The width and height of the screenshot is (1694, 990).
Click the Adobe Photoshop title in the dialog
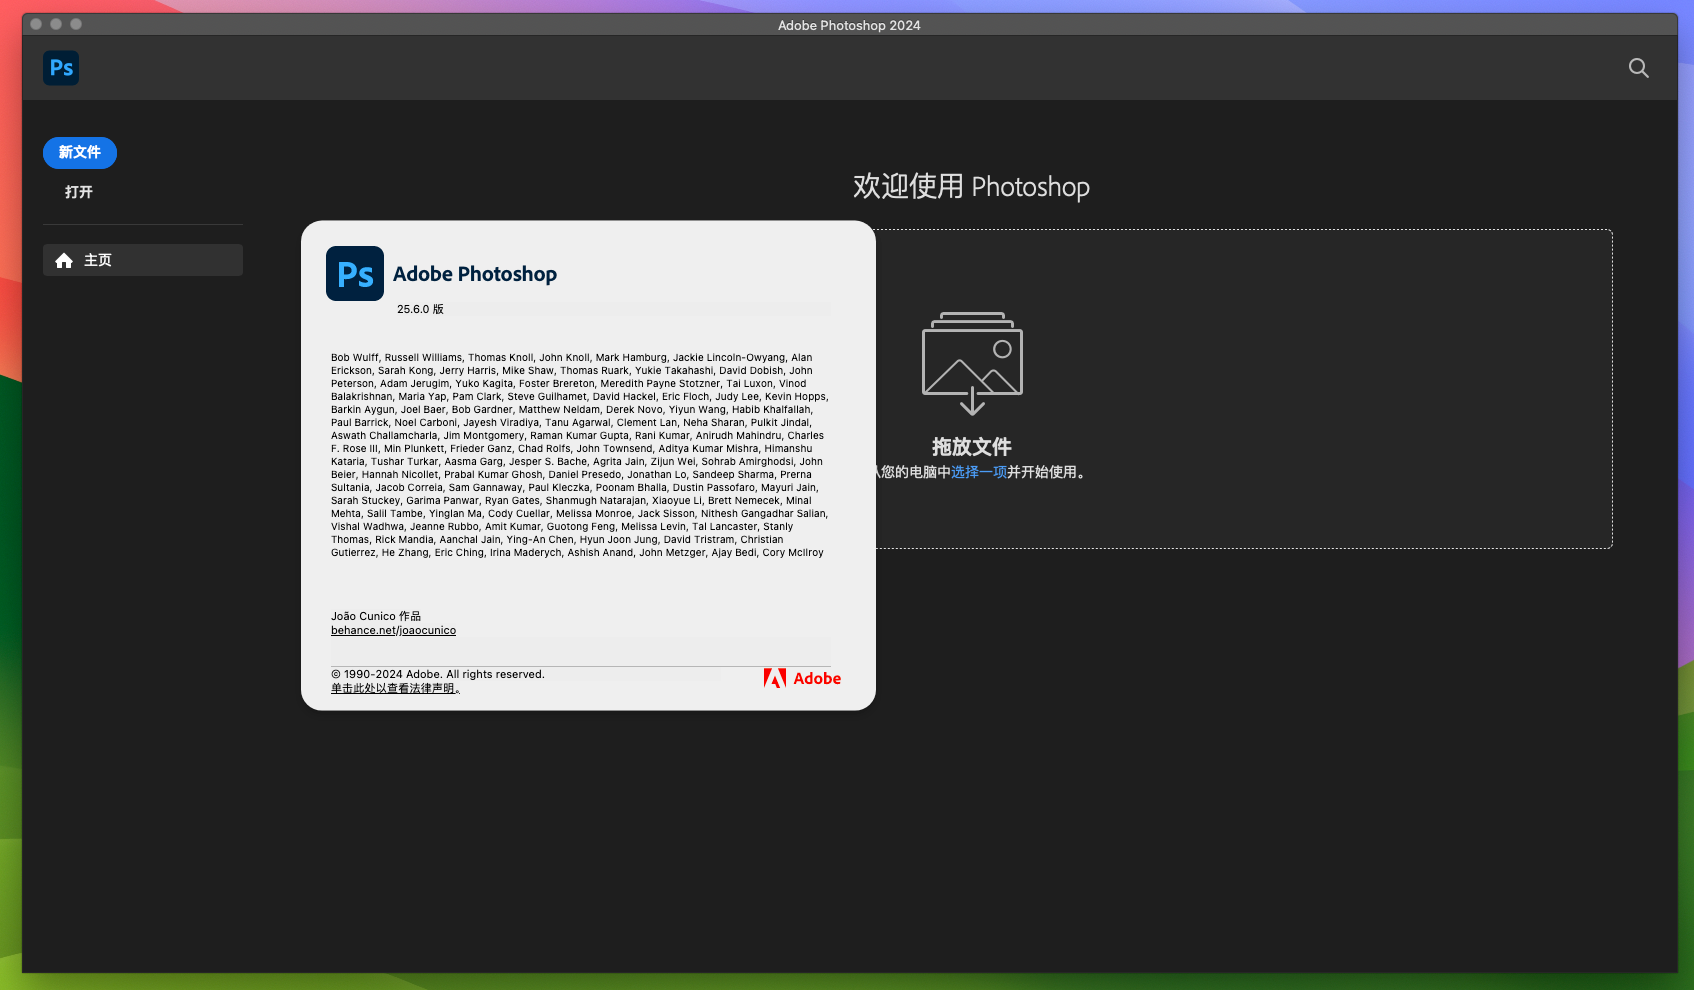475,274
